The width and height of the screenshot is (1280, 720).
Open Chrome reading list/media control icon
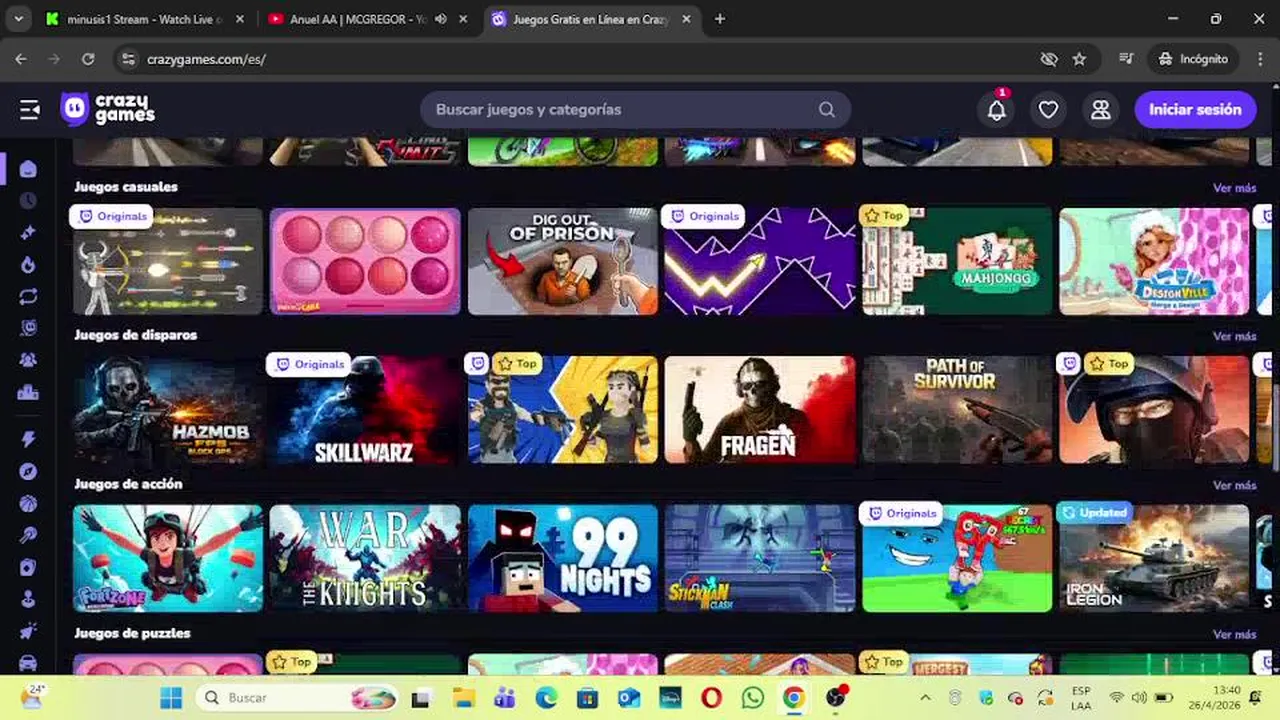1126,59
